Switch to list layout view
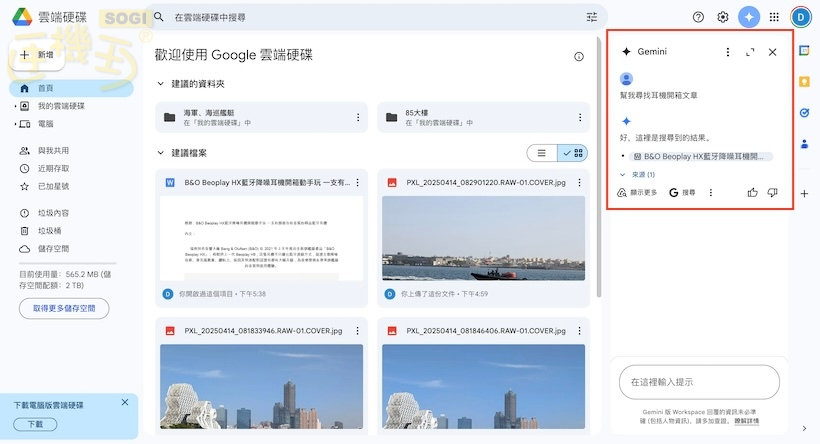820x444 pixels. [x=542, y=153]
